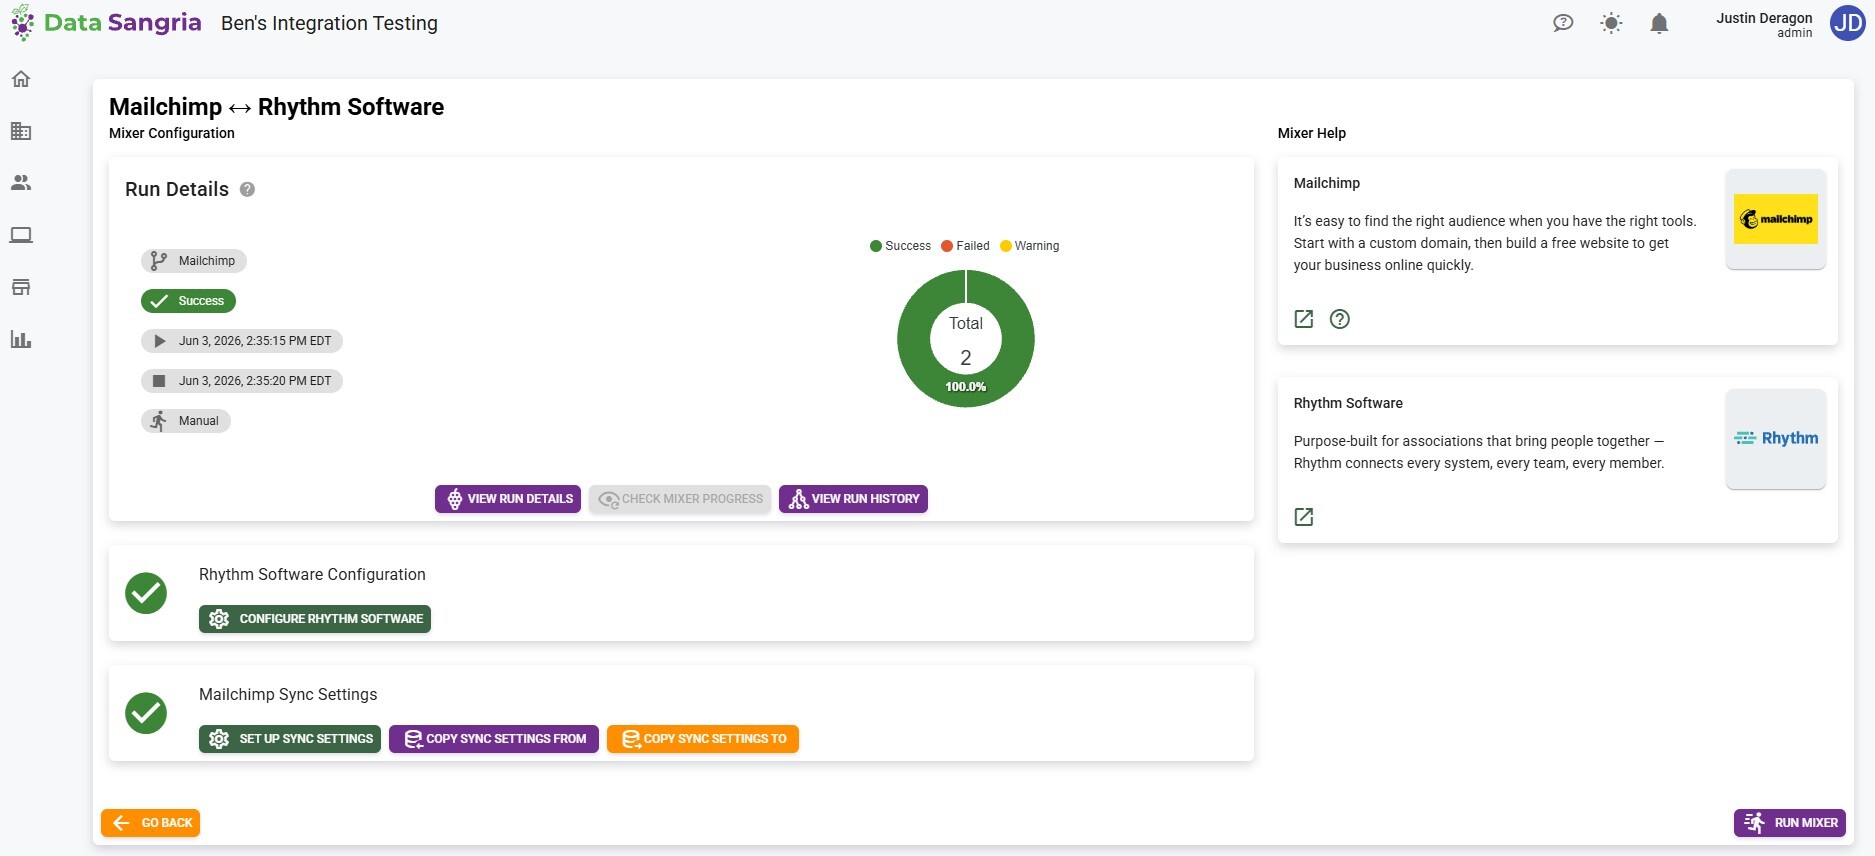Click Mailchimp ↔ Rhythm Software heading

[x=276, y=107]
